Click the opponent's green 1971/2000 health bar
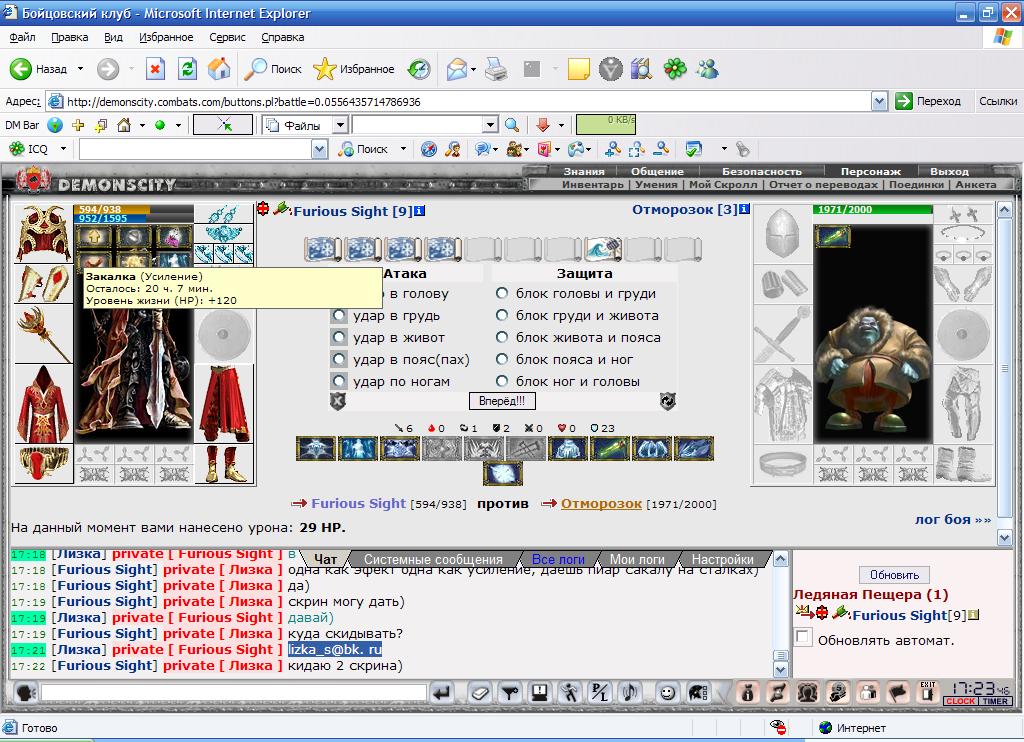1024x742 pixels. tap(872, 210)
